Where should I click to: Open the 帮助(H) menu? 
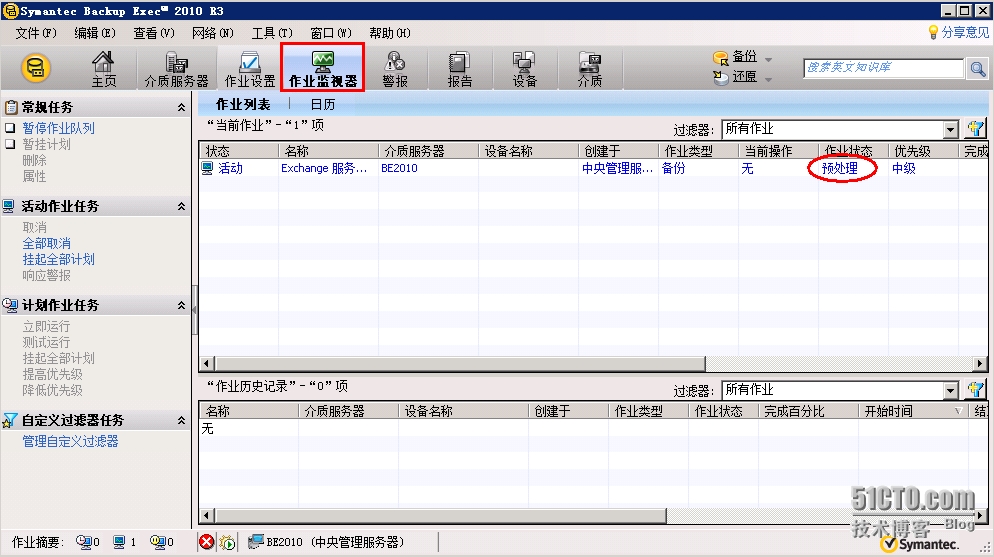[390, 33]
